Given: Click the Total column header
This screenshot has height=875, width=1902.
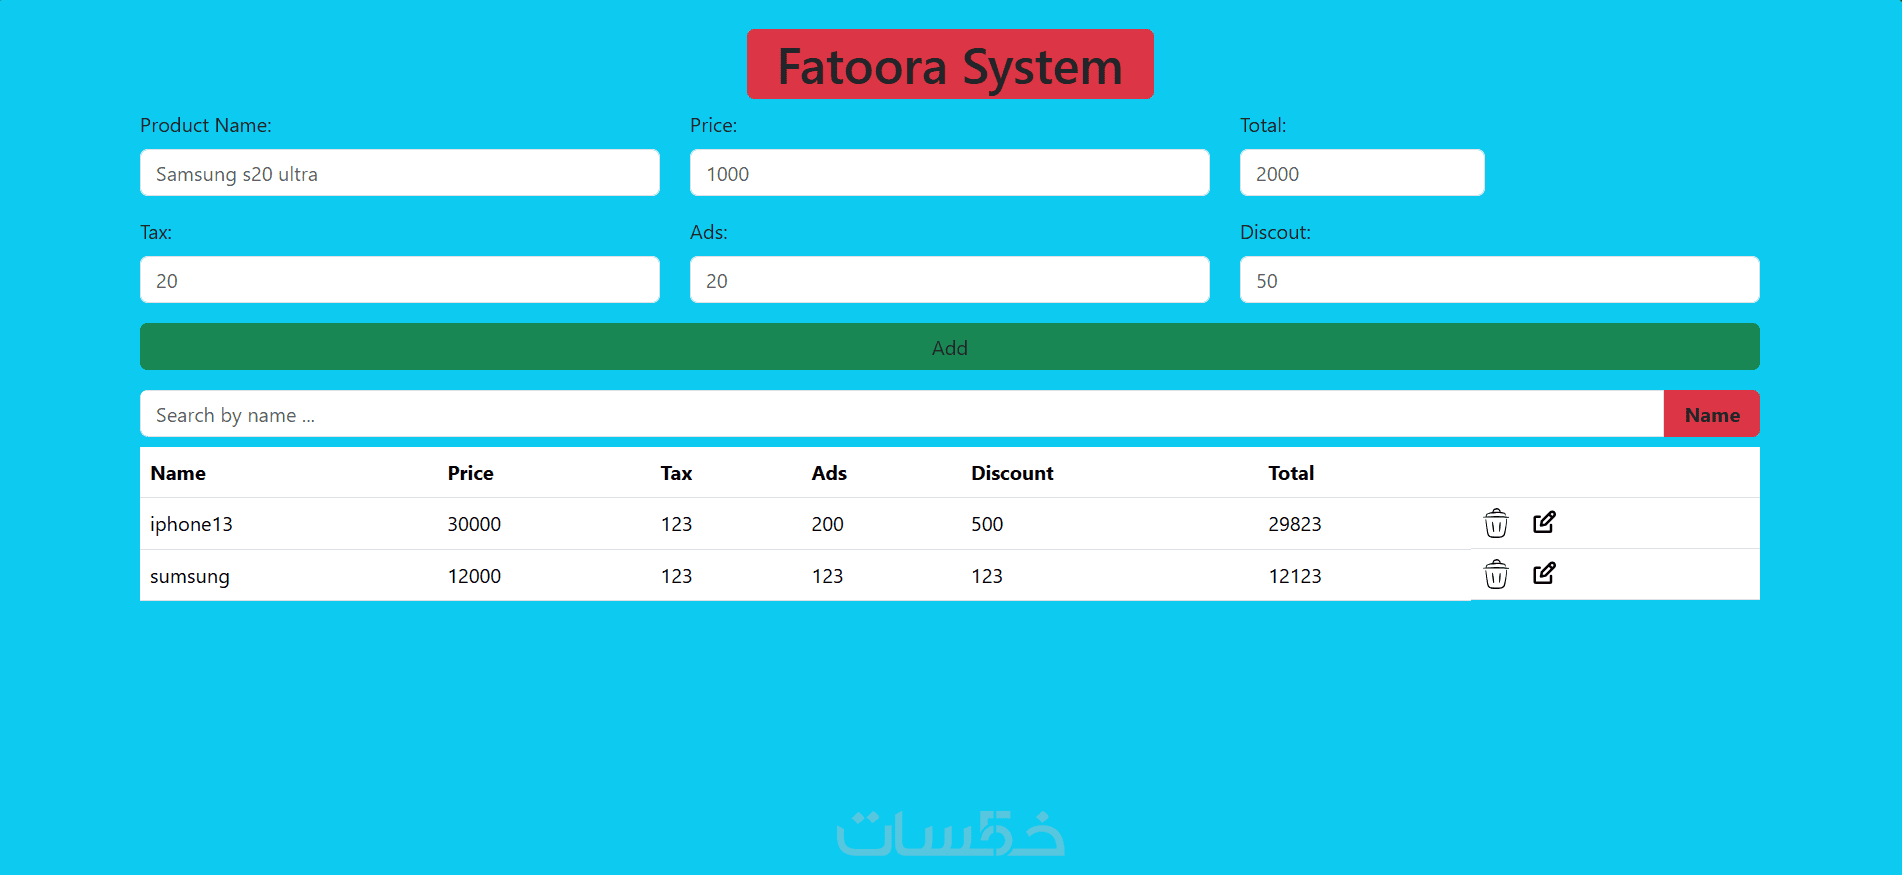Looking at the screenshot, I should point(1291,473).
